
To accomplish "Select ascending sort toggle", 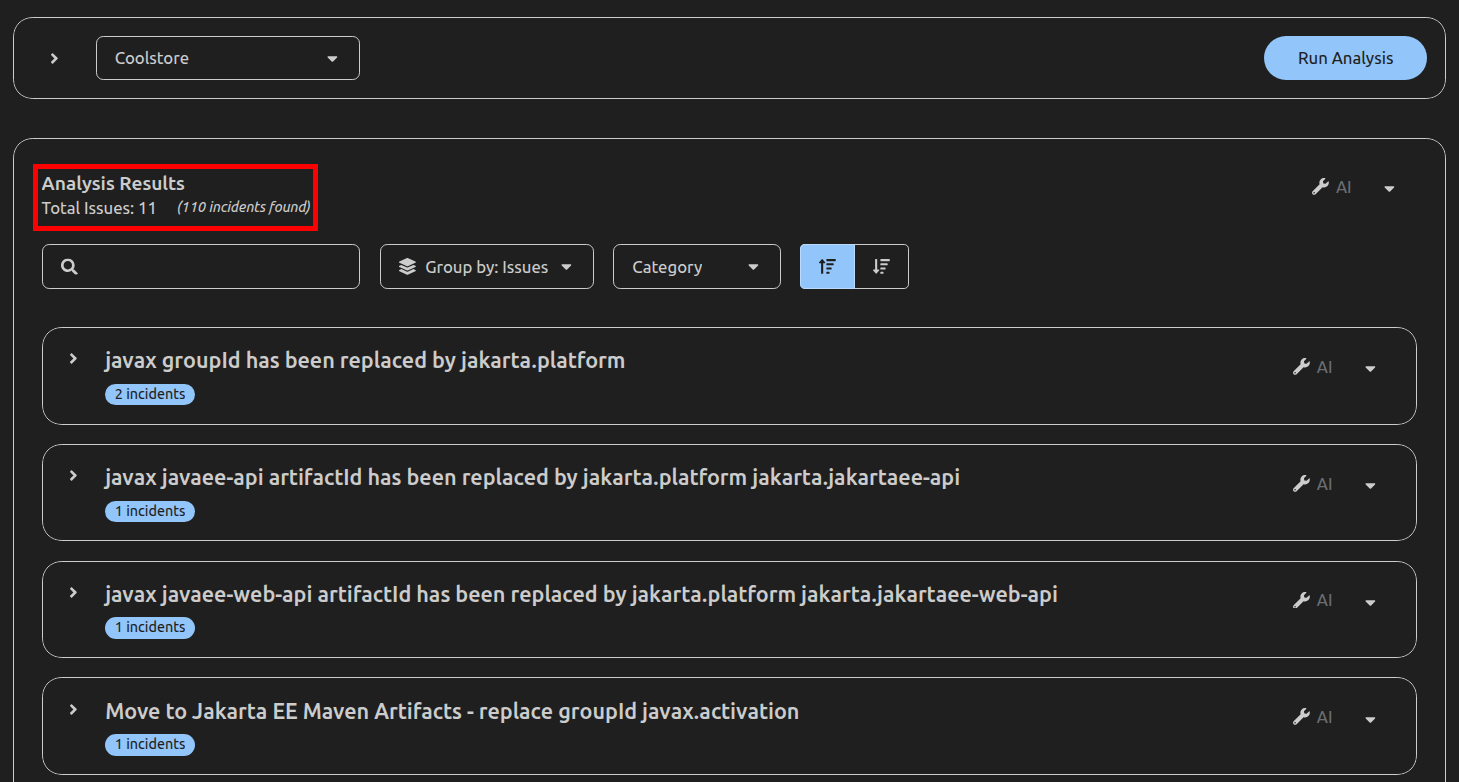I will click(x=827, y=267).
